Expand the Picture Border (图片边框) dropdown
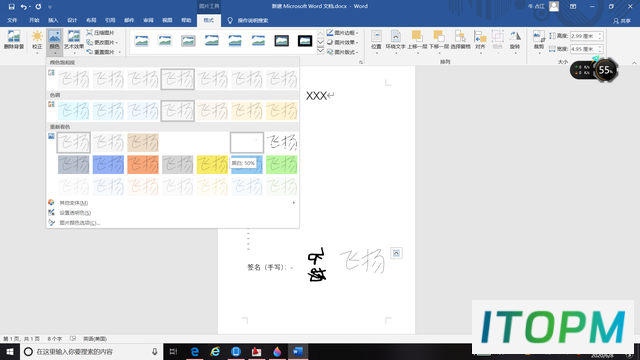This screenshot has height=360, width=640. 342,33
